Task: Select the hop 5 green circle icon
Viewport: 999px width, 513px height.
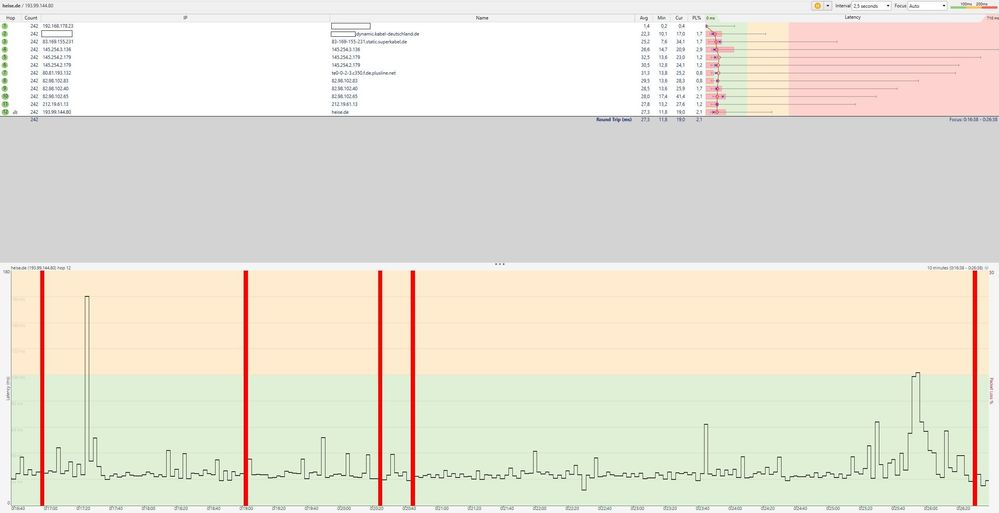Action: tap(5, 57)
